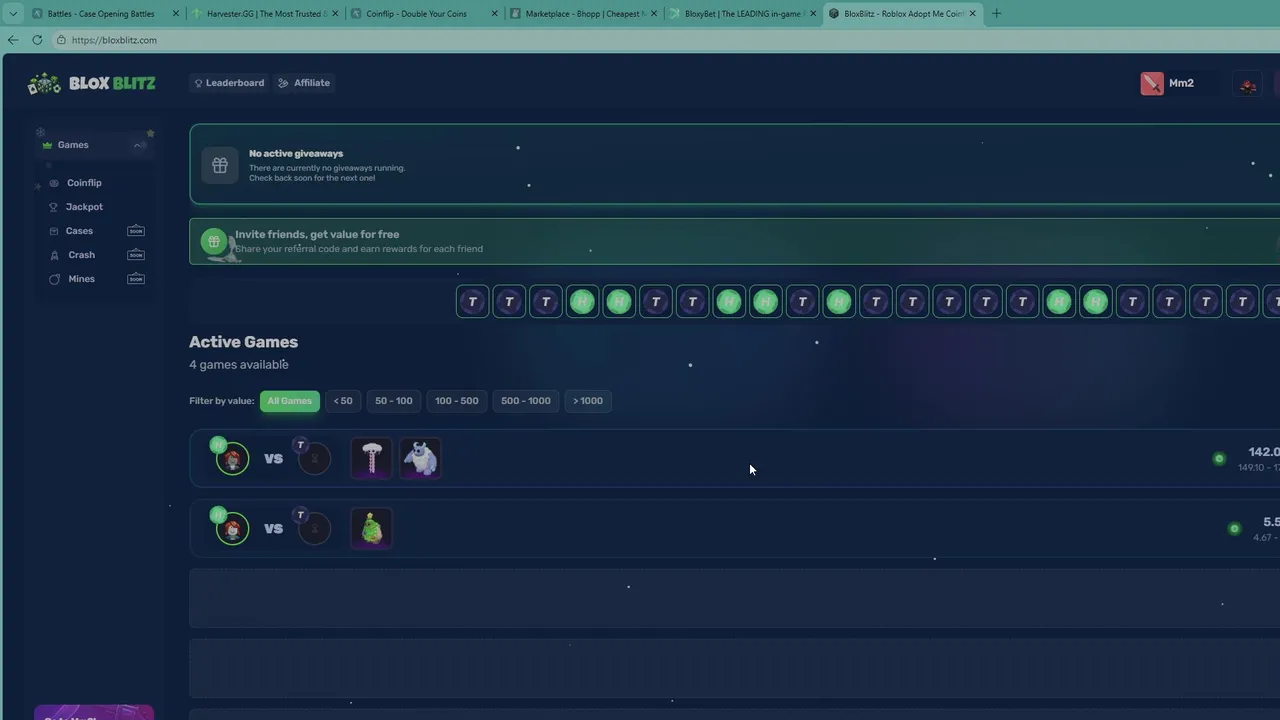Filter games by value 500 - 1000

pos(526,401)
